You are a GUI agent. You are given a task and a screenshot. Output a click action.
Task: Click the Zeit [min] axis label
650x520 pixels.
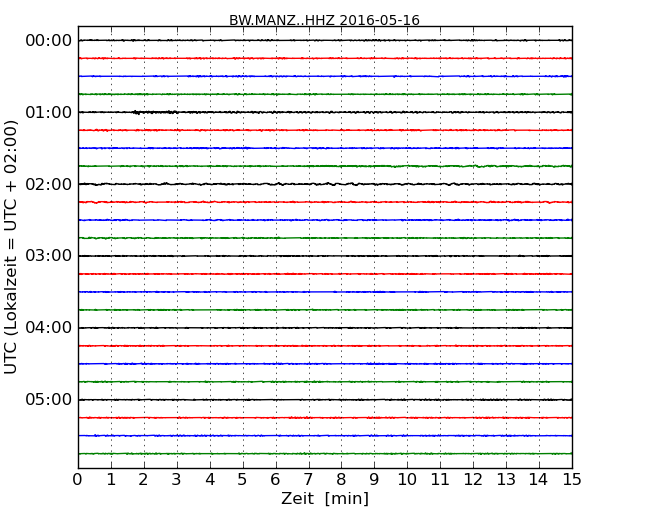(x=325, y=498)
